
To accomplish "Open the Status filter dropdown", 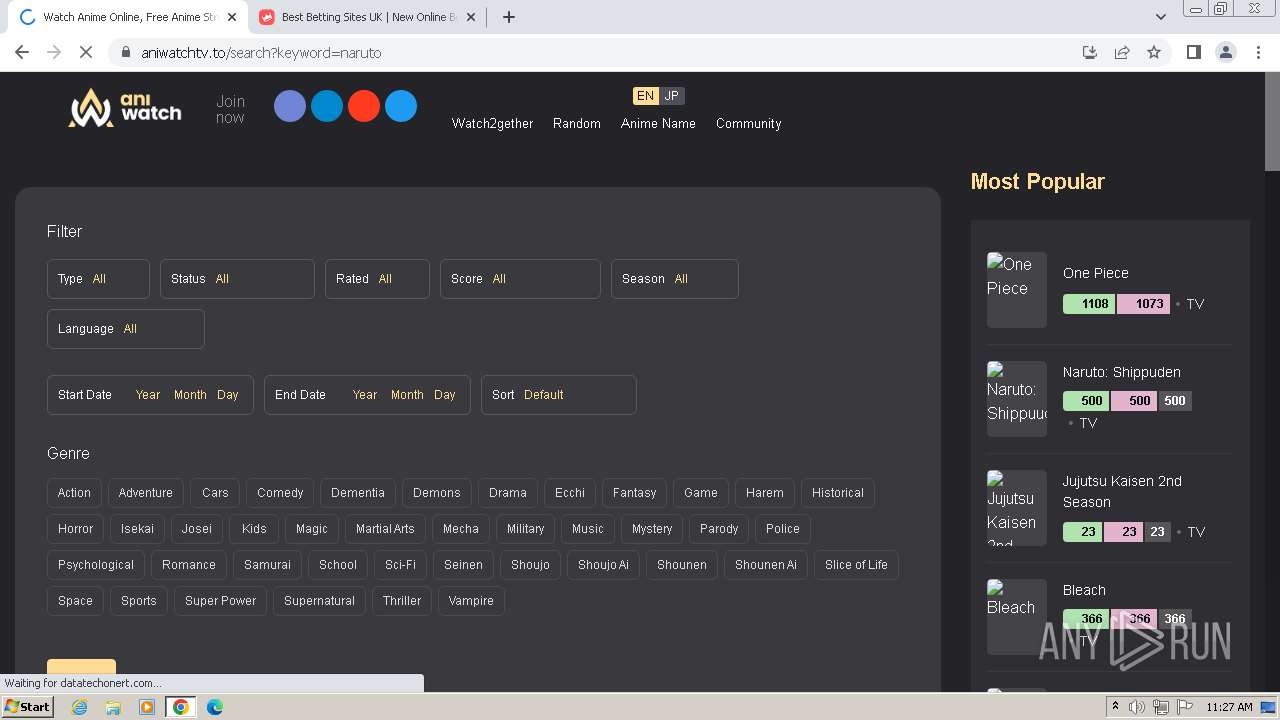I will pyautogui.click(x=237, y=279).
